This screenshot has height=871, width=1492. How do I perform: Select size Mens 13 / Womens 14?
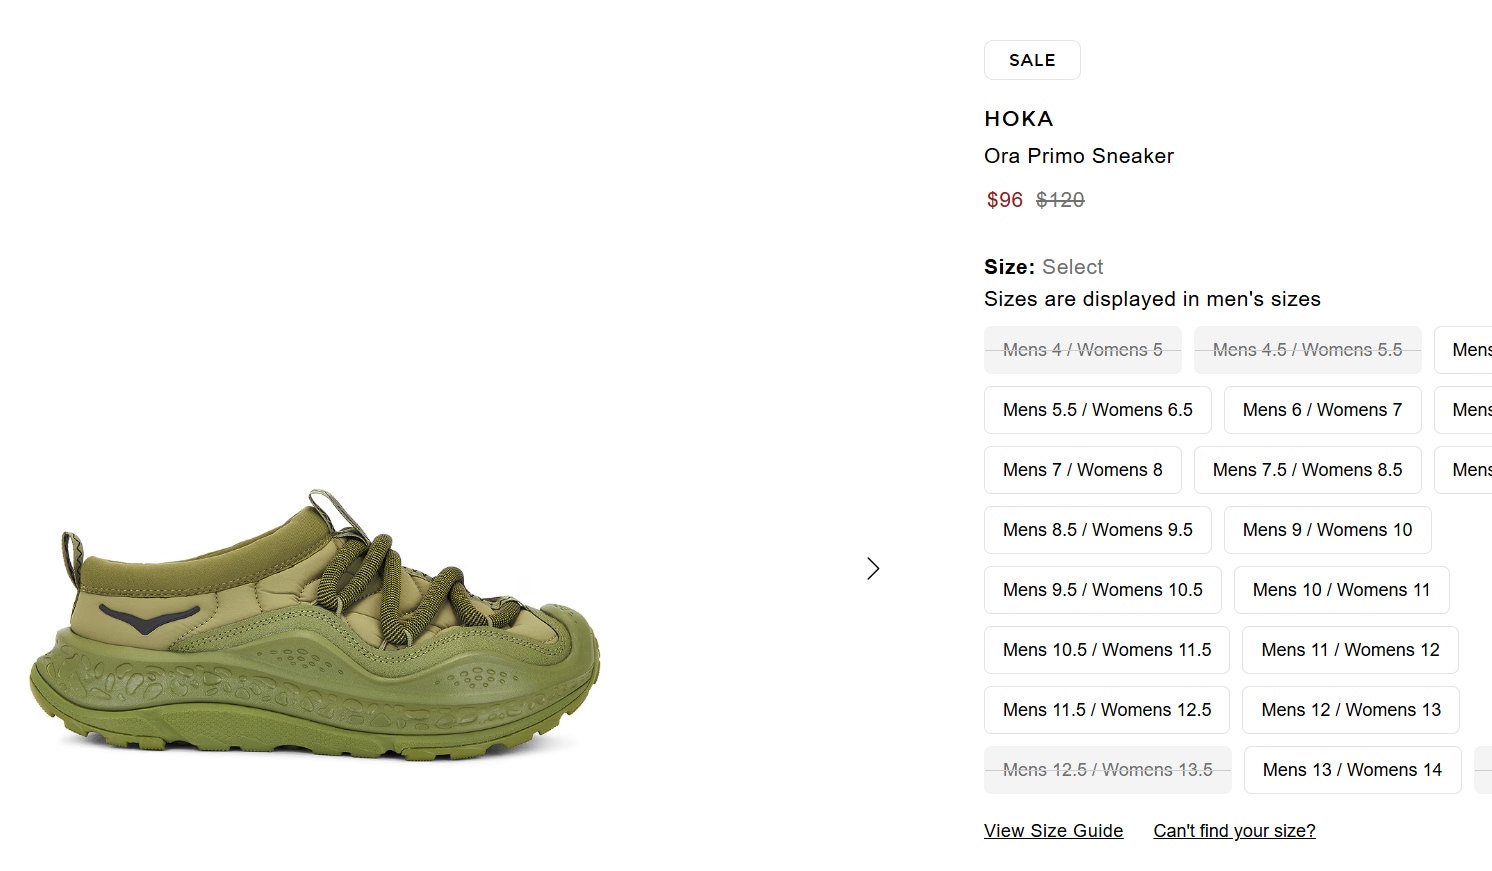(x=1352, y=770)
